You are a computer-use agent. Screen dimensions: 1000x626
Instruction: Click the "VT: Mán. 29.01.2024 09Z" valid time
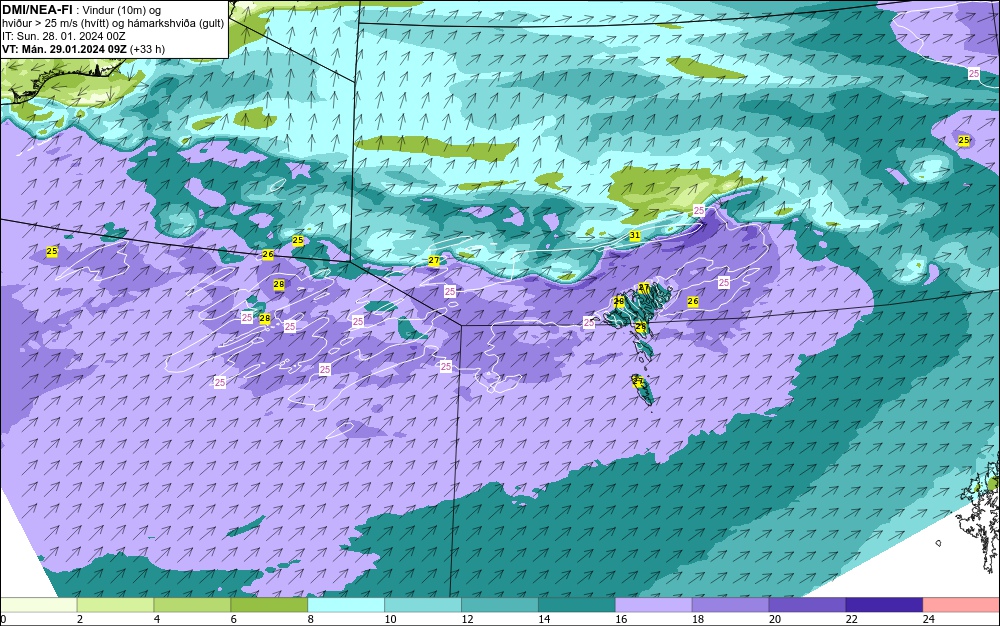[x=64, y=49]
